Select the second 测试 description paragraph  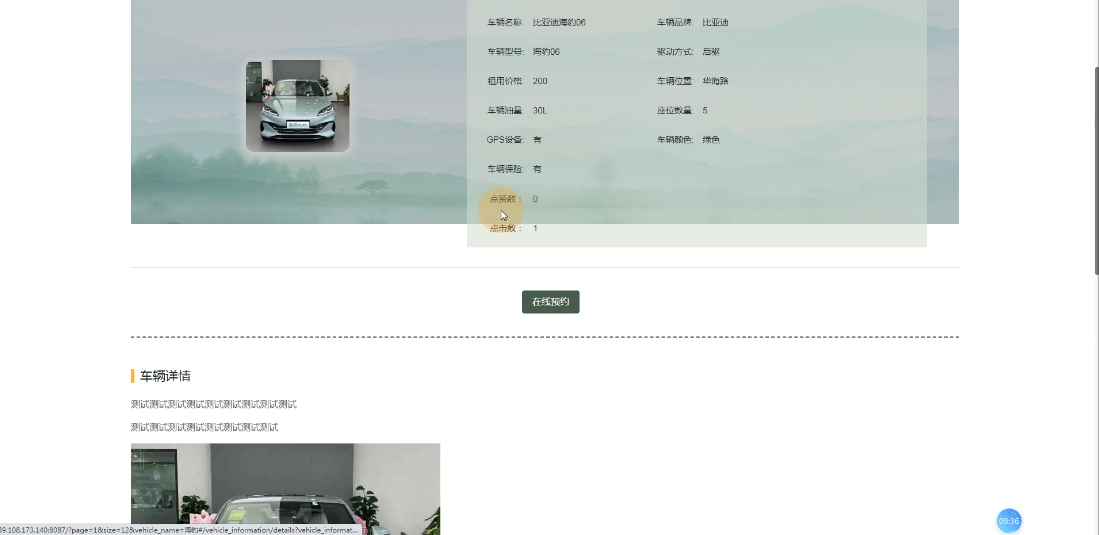205,427
